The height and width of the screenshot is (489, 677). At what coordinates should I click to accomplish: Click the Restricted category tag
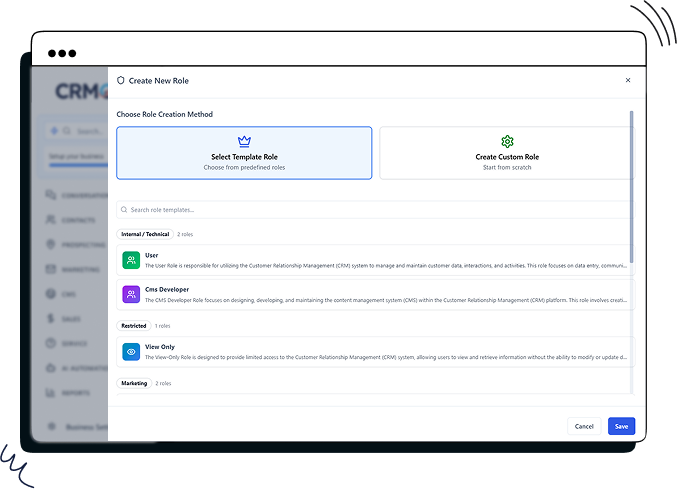pyautogui.click(x=134, y=326)
